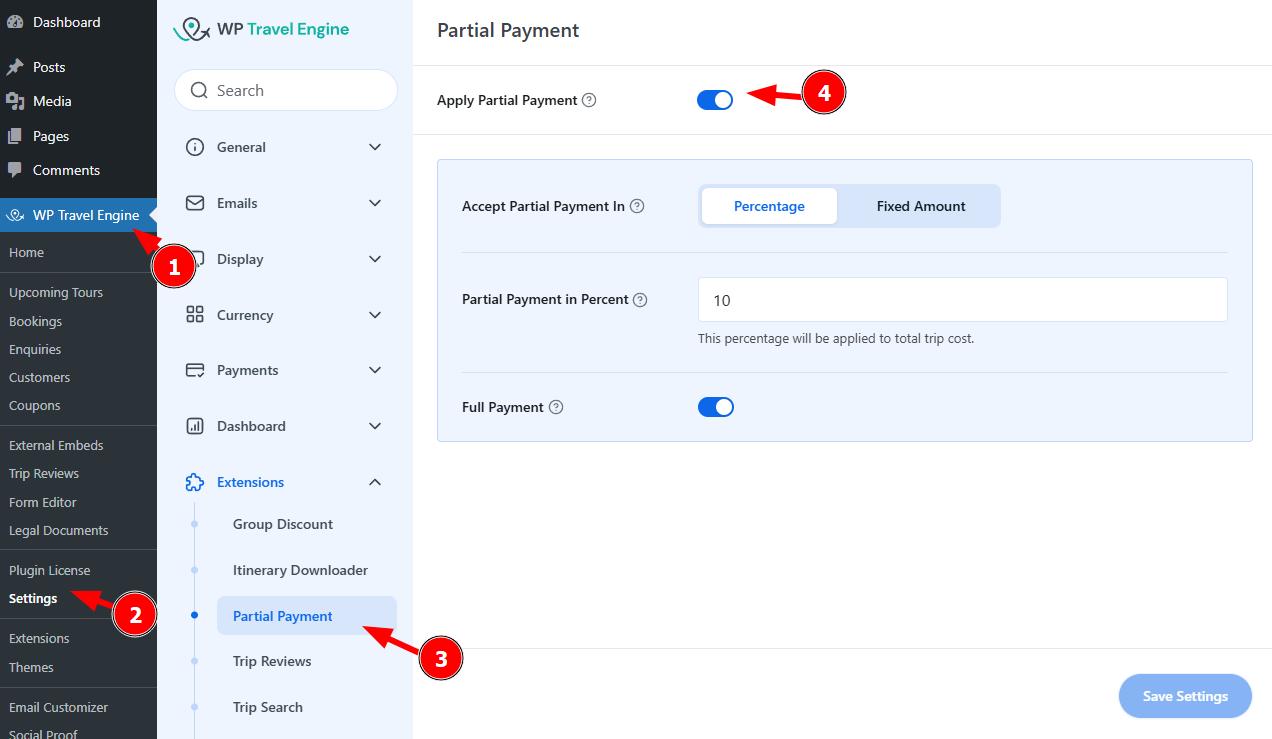Click the Currency grid icon

[195, 315]
